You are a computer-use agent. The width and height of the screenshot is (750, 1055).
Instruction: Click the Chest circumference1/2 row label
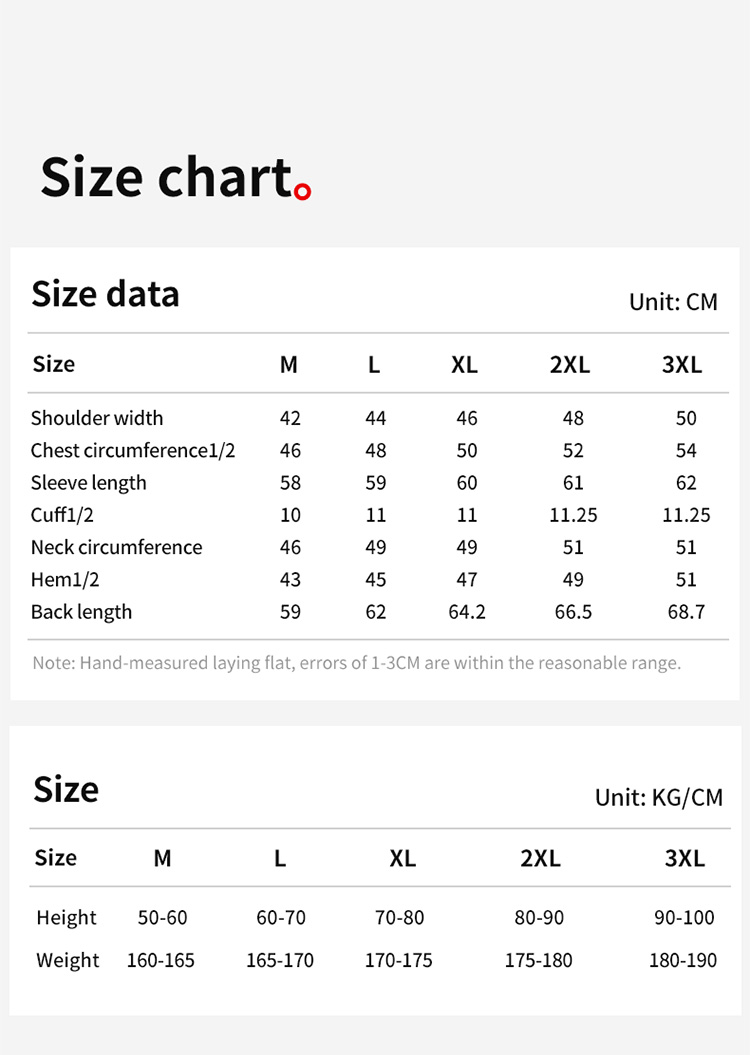point(133,450)
